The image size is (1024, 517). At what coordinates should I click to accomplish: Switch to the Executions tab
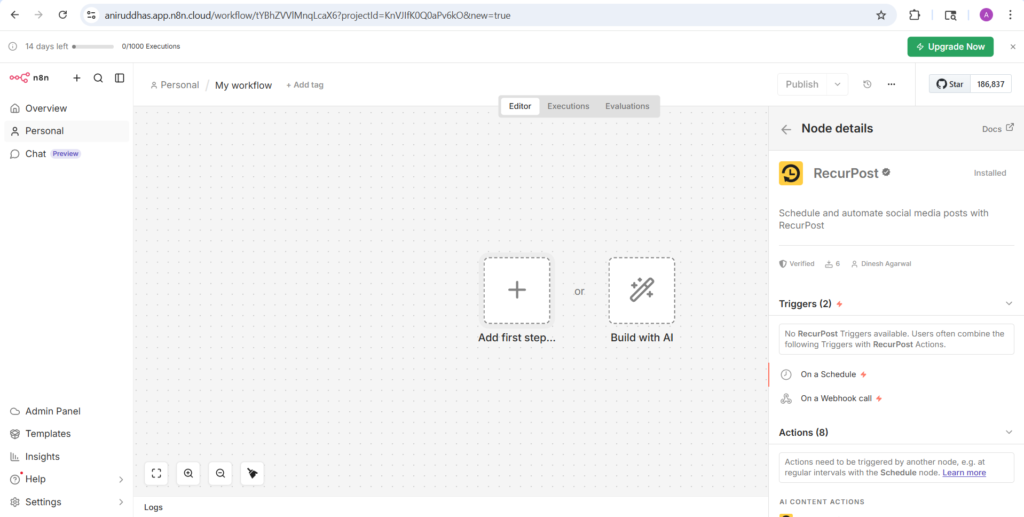(568, 106)
